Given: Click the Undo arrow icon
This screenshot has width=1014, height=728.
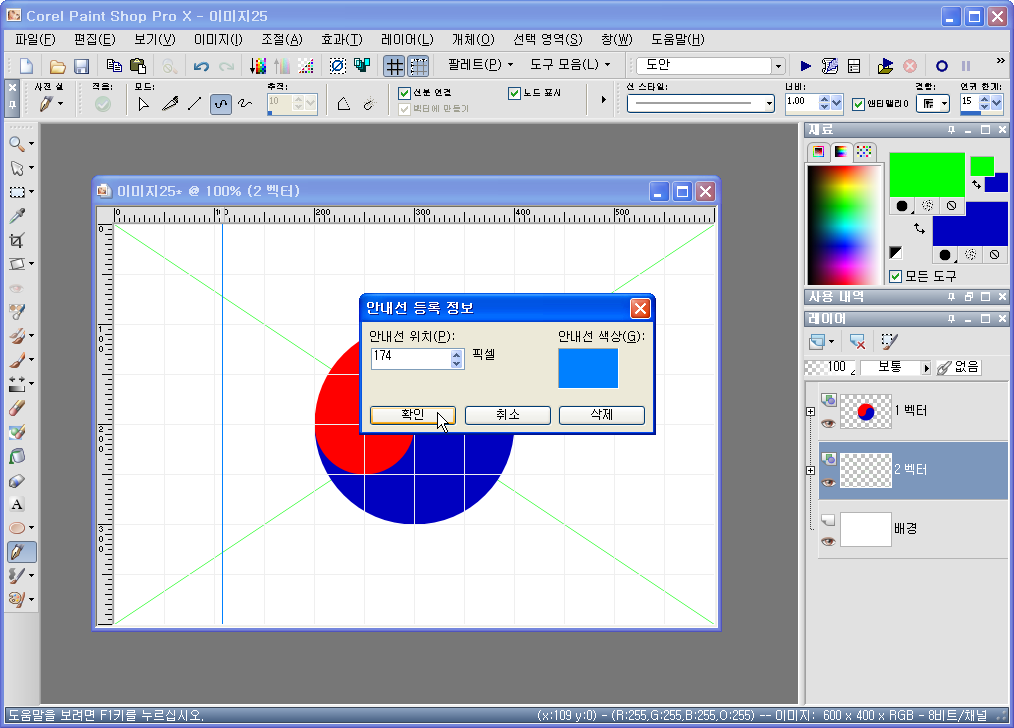Looking at the screenshot, I should (x=201, y=66).
